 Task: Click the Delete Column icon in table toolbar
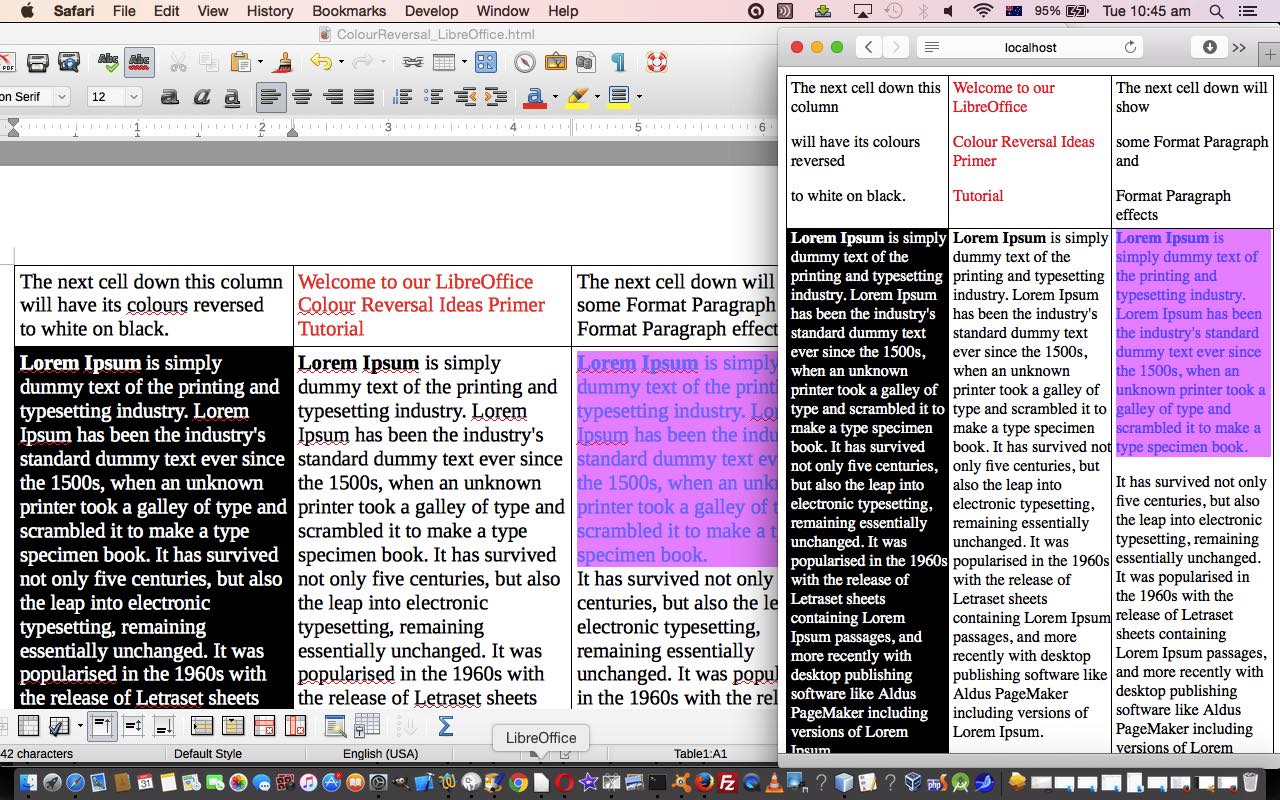pos(295,727)
